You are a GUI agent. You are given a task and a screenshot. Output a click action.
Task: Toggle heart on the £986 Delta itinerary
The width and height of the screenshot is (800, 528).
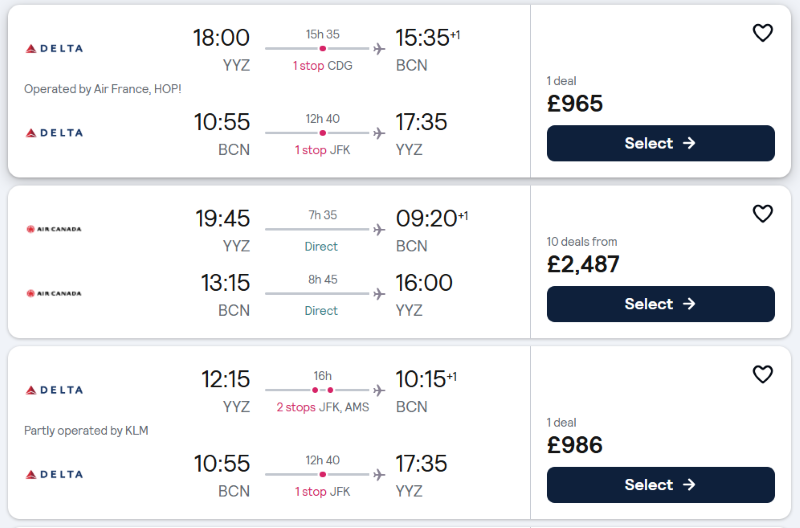point(763,374)
